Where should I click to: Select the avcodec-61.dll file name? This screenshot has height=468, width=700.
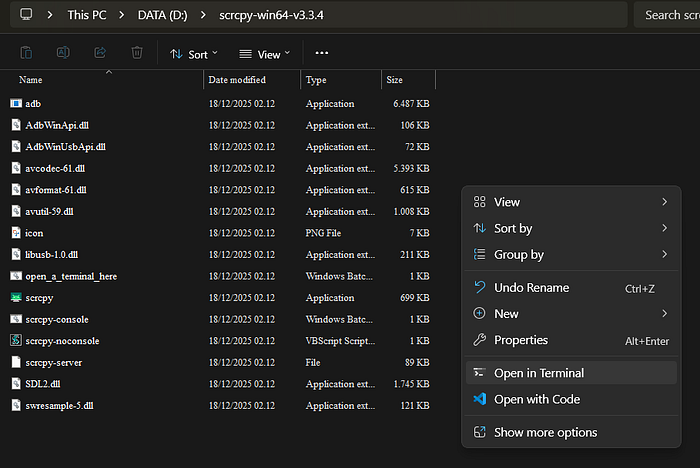55,168
